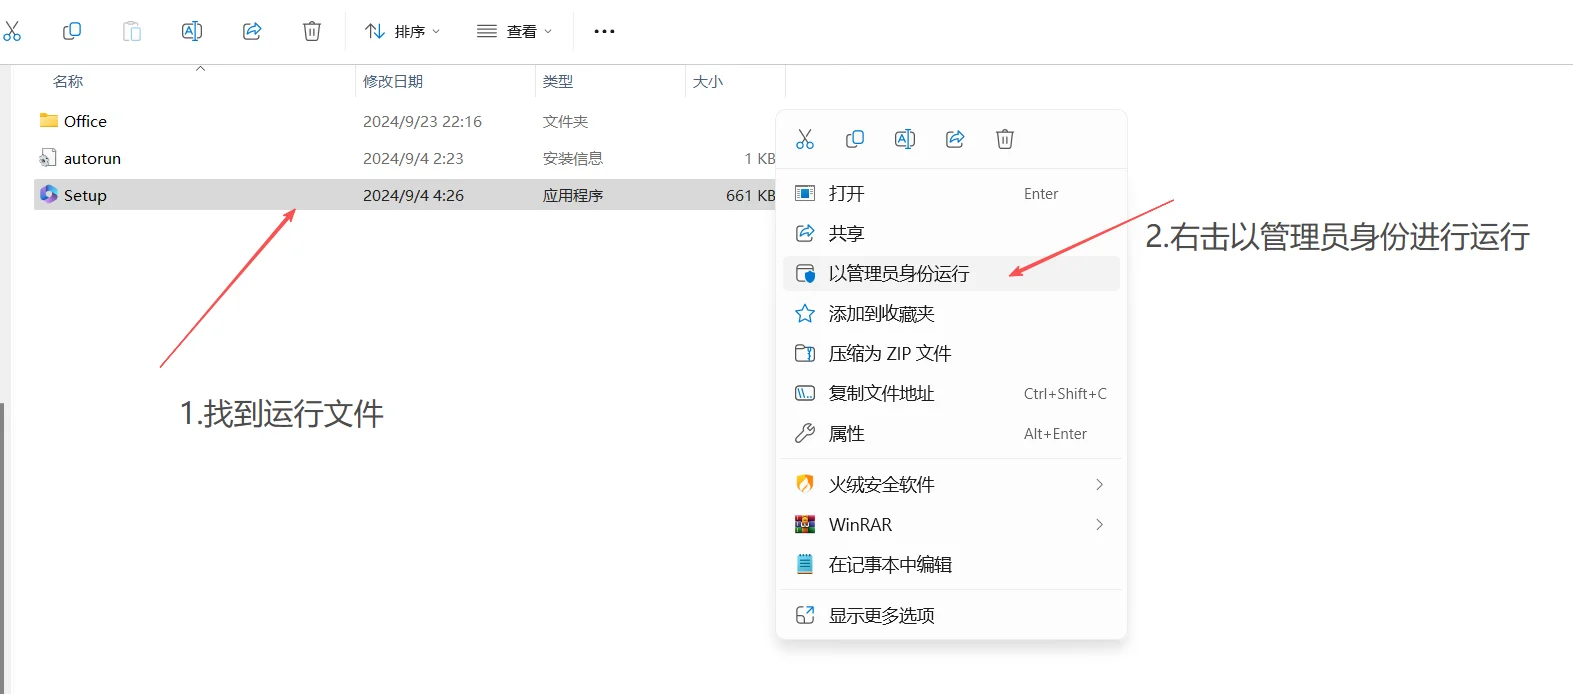Image resolution: width=1573 pixels, height=694 pixels.
Task: Select the Setup application row
Action: (405, 195)
